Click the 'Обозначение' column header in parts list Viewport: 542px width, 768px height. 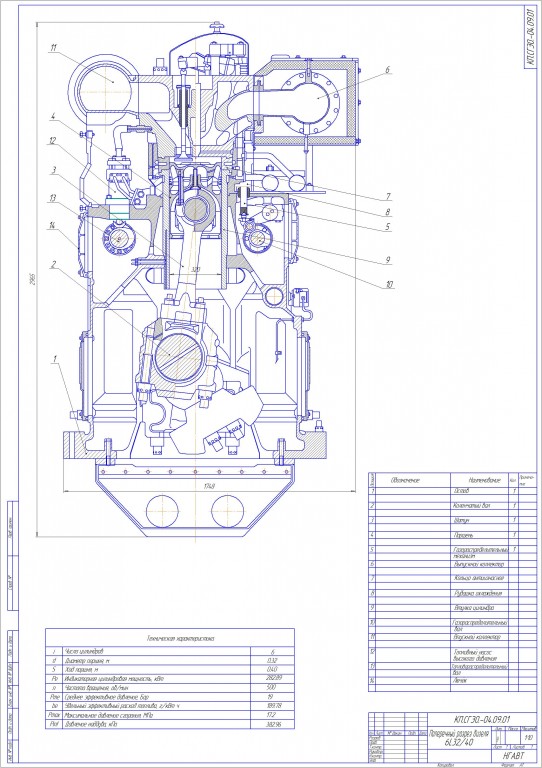(405, 480)
